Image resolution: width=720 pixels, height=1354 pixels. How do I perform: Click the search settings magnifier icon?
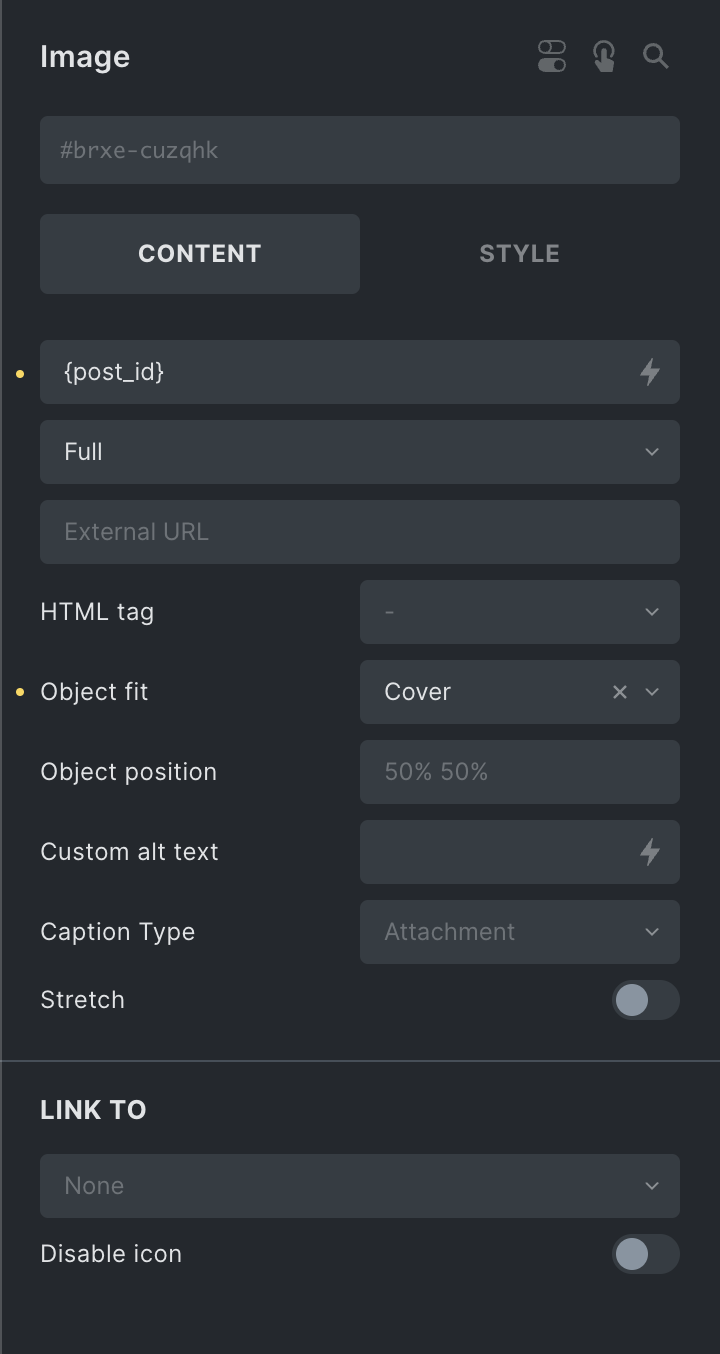pyautogui.click(x=656, y=56)
